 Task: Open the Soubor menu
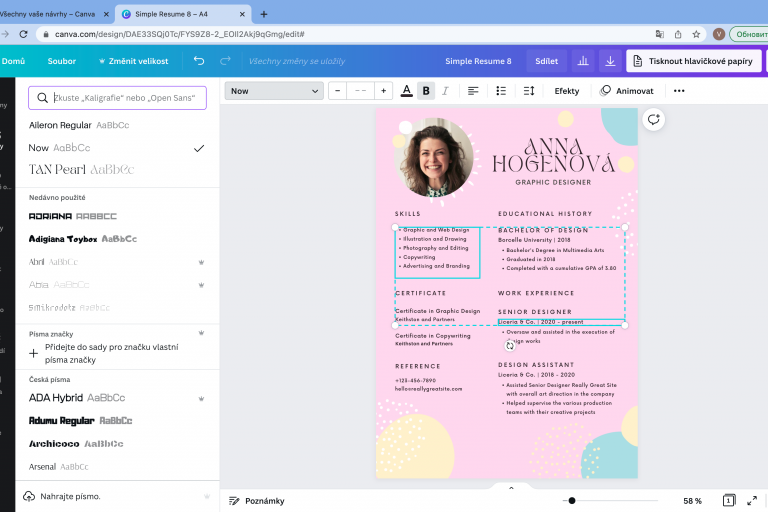point(62,61)
